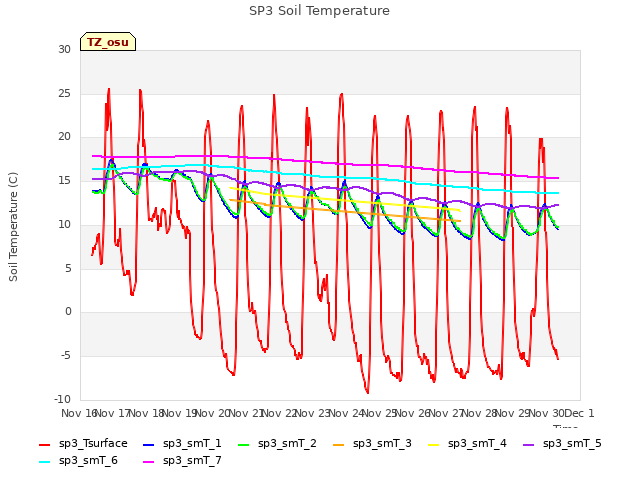
Task: Toggle the sp3_smT_3 legend entry
Action: coord(372,444)
